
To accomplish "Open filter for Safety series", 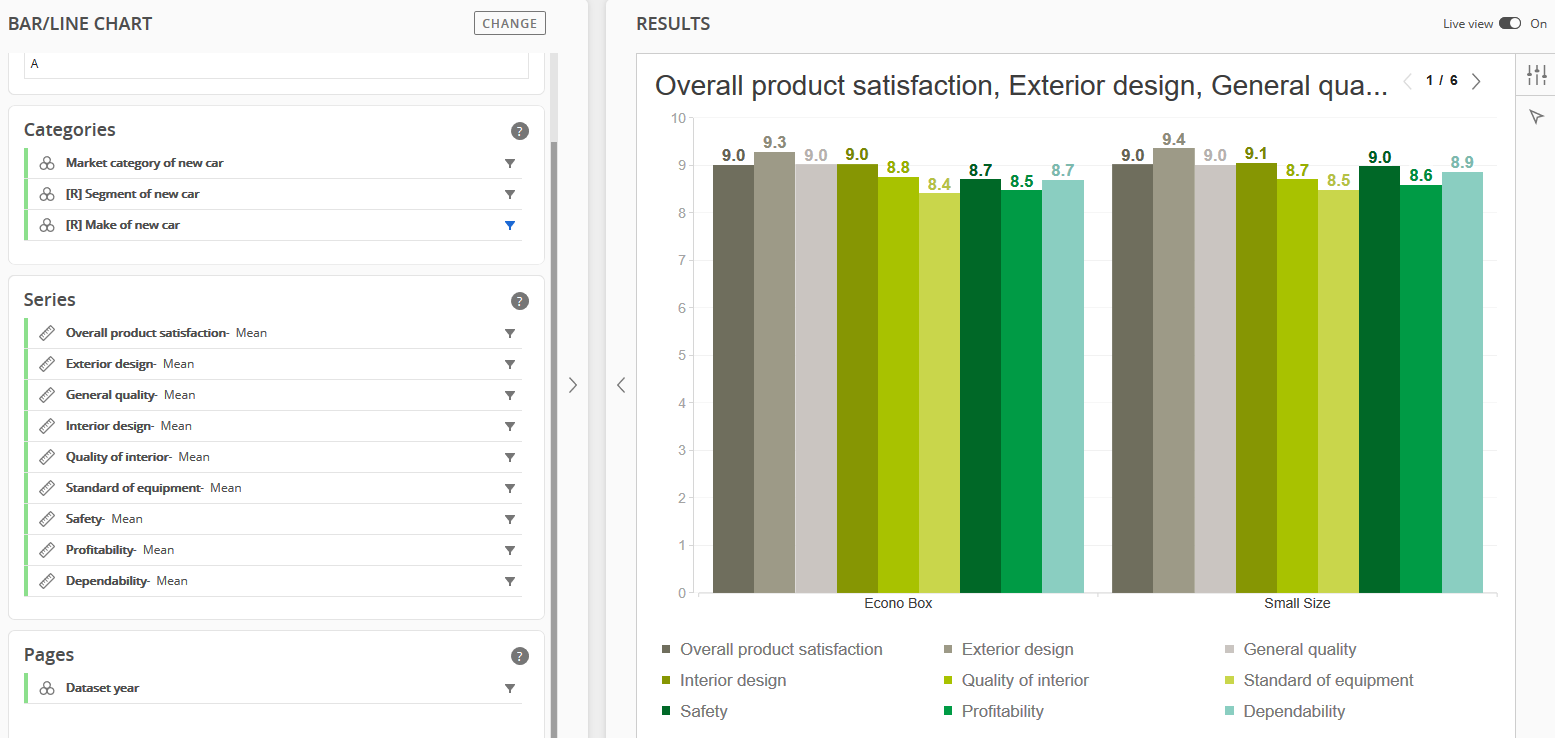I will click(x=510, y=519).
